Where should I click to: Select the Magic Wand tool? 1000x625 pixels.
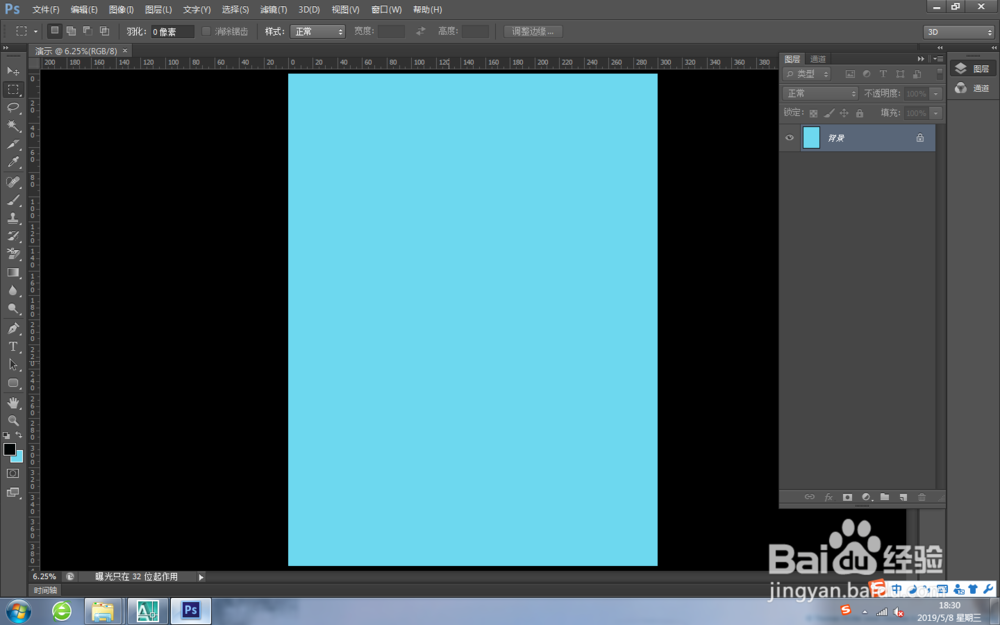(x=13, y=126)
